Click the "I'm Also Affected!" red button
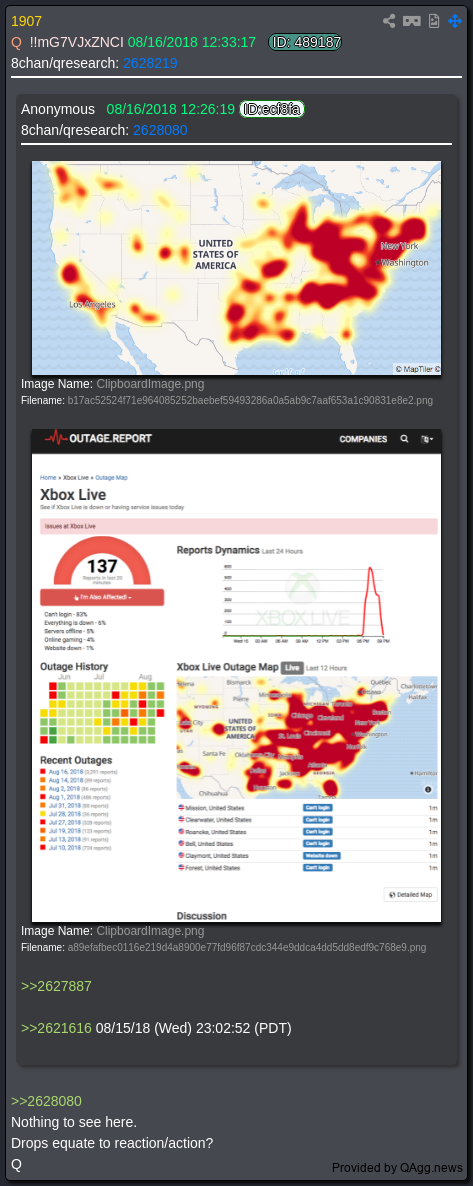The image size is (473, 1186). tap(102, 598)
